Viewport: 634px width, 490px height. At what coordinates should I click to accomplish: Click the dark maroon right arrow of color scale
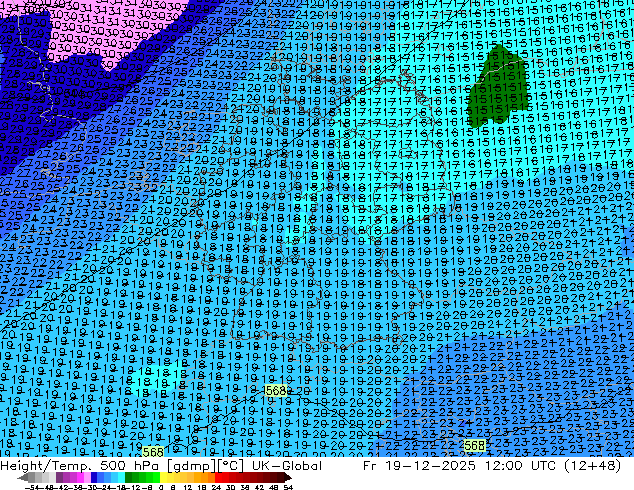coord(288,478)
